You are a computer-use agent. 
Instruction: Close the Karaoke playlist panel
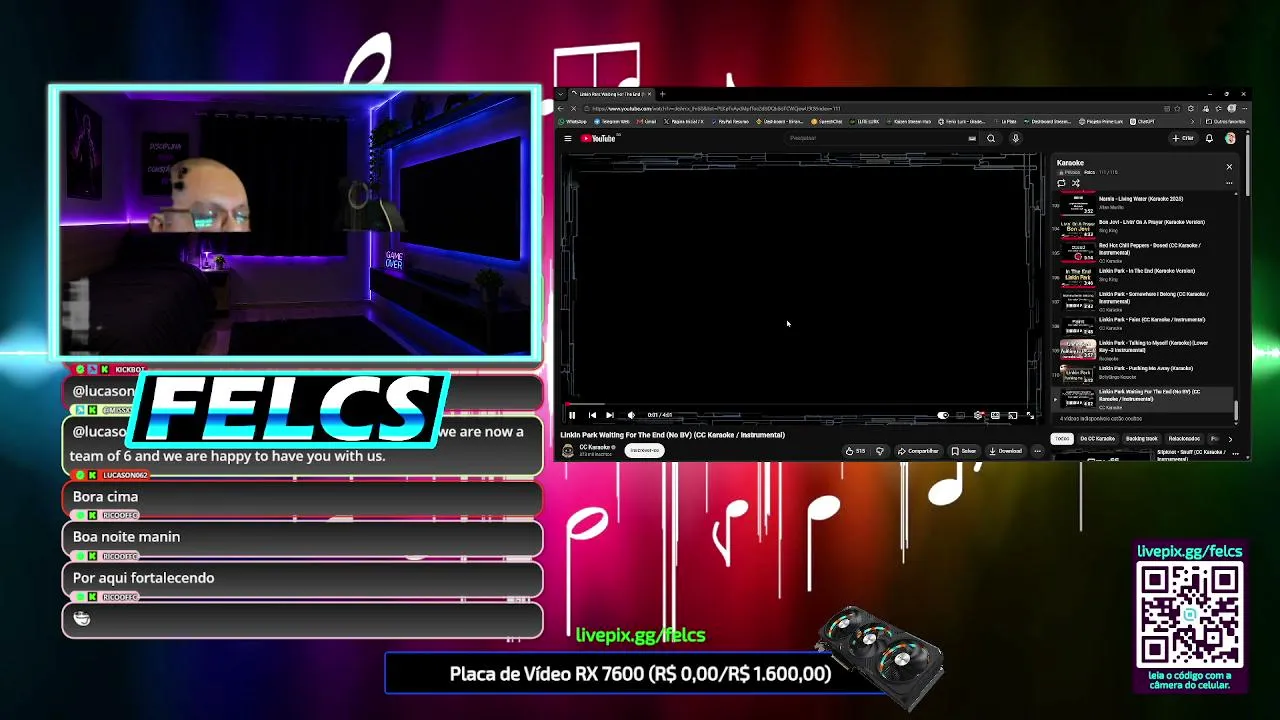coord(1229,166)
